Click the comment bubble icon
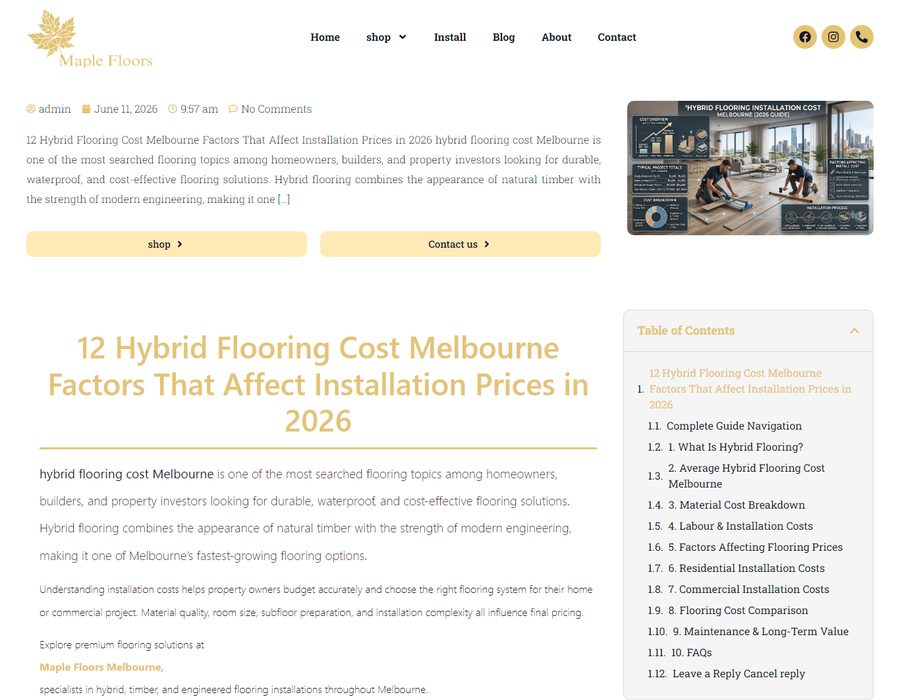The width and height of the screenshot is (900, 700). point(232,109)
